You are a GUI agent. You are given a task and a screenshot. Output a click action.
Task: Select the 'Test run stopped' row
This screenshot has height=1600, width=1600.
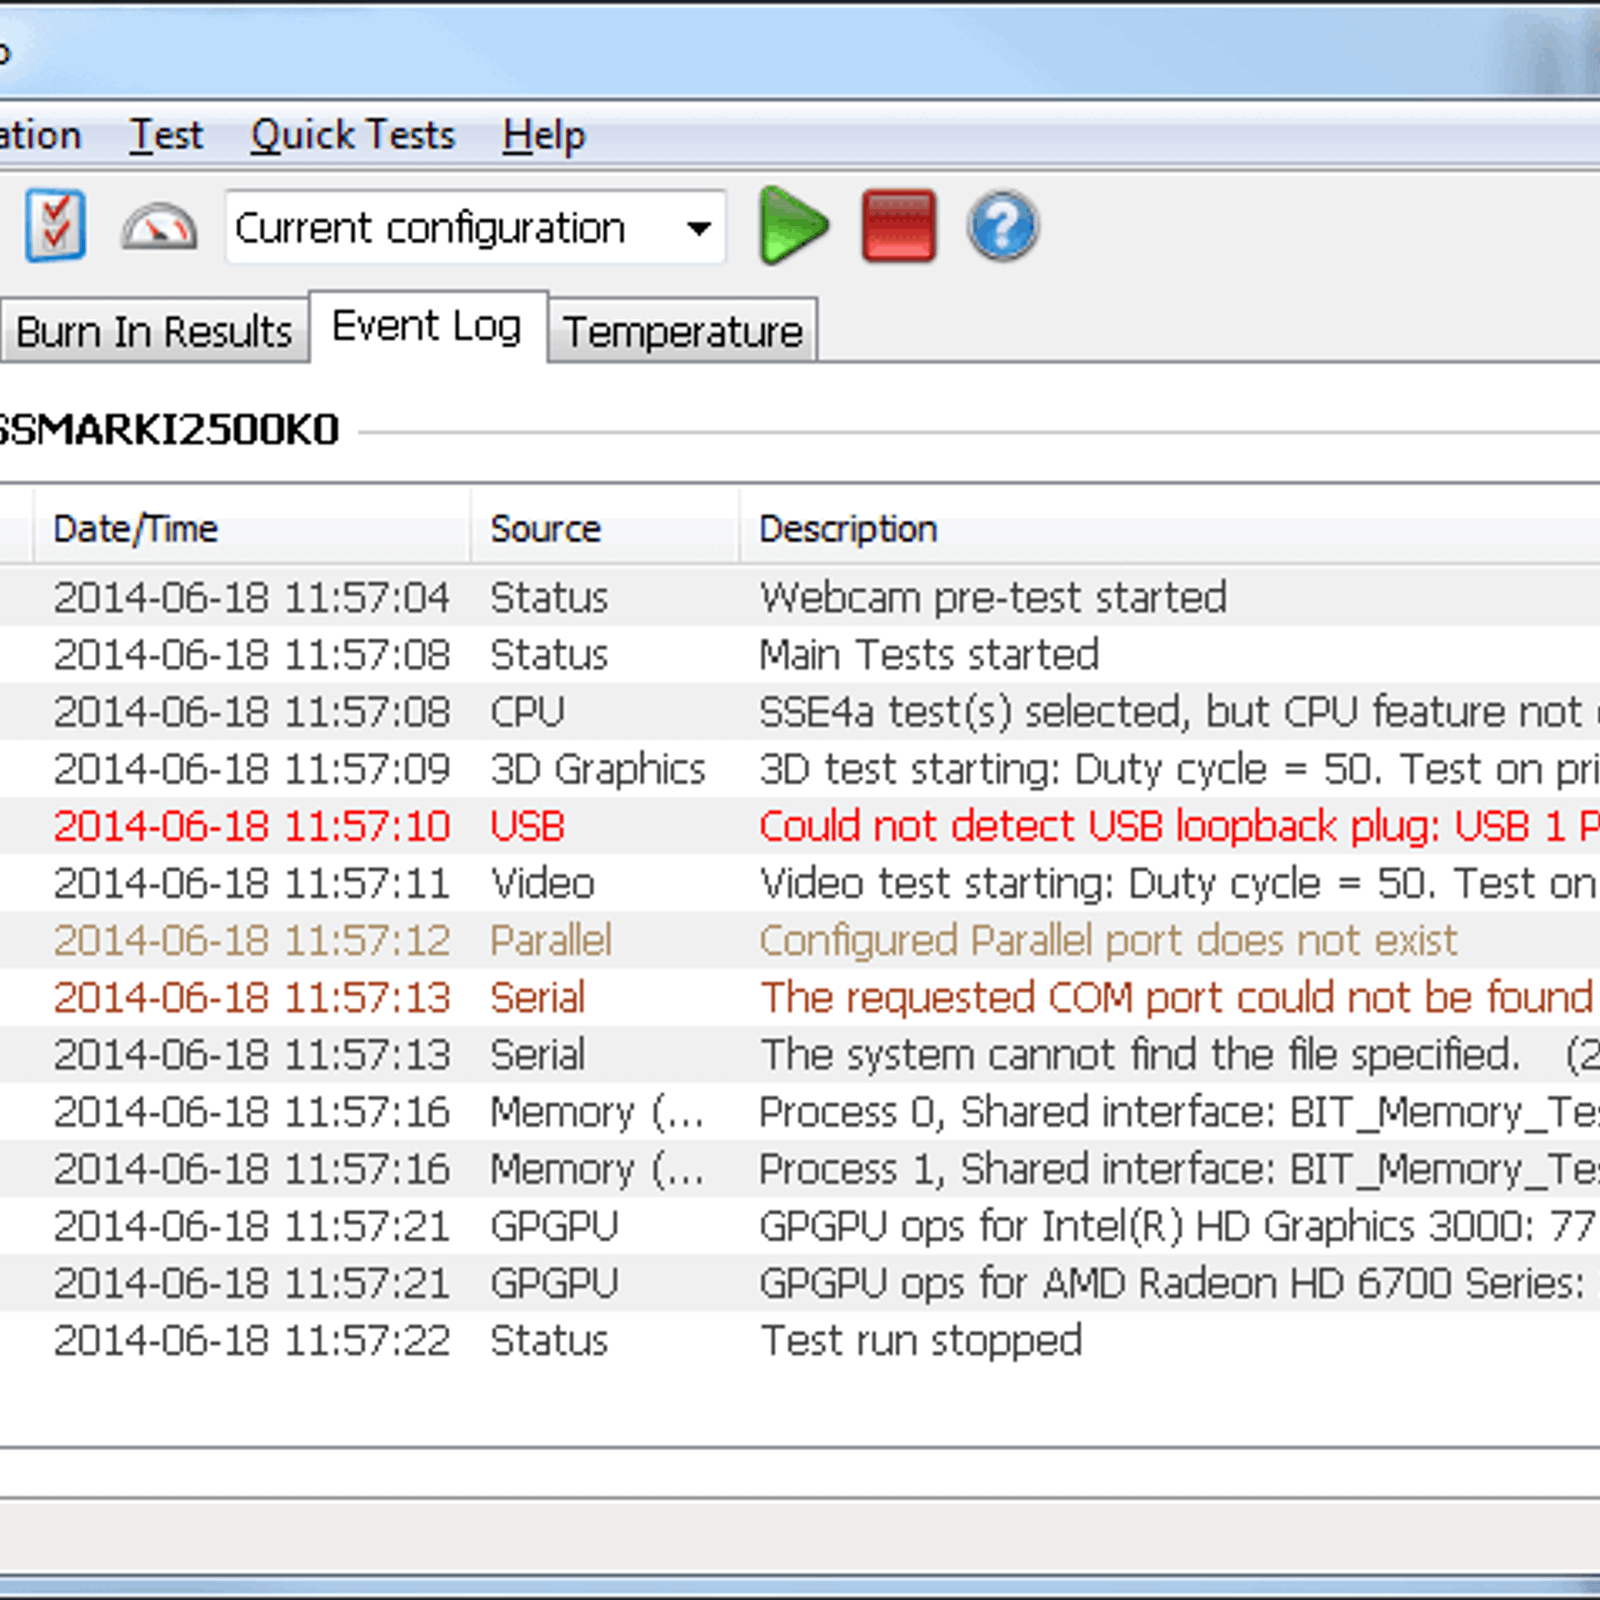pyautogui.click(x=800, y=1340)
